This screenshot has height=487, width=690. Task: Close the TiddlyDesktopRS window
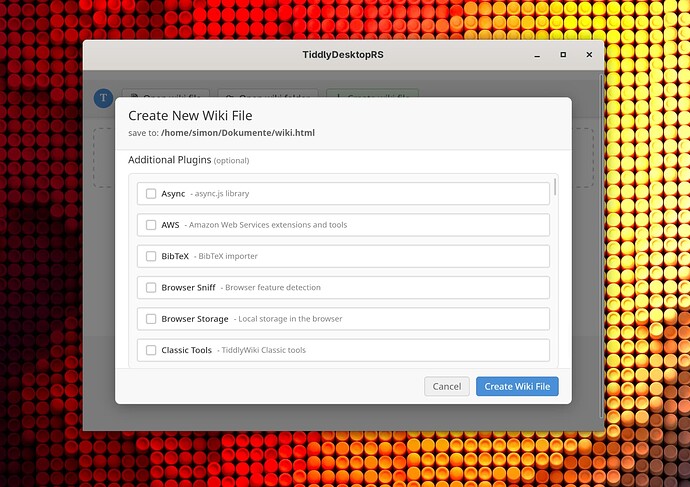point(589,55)
